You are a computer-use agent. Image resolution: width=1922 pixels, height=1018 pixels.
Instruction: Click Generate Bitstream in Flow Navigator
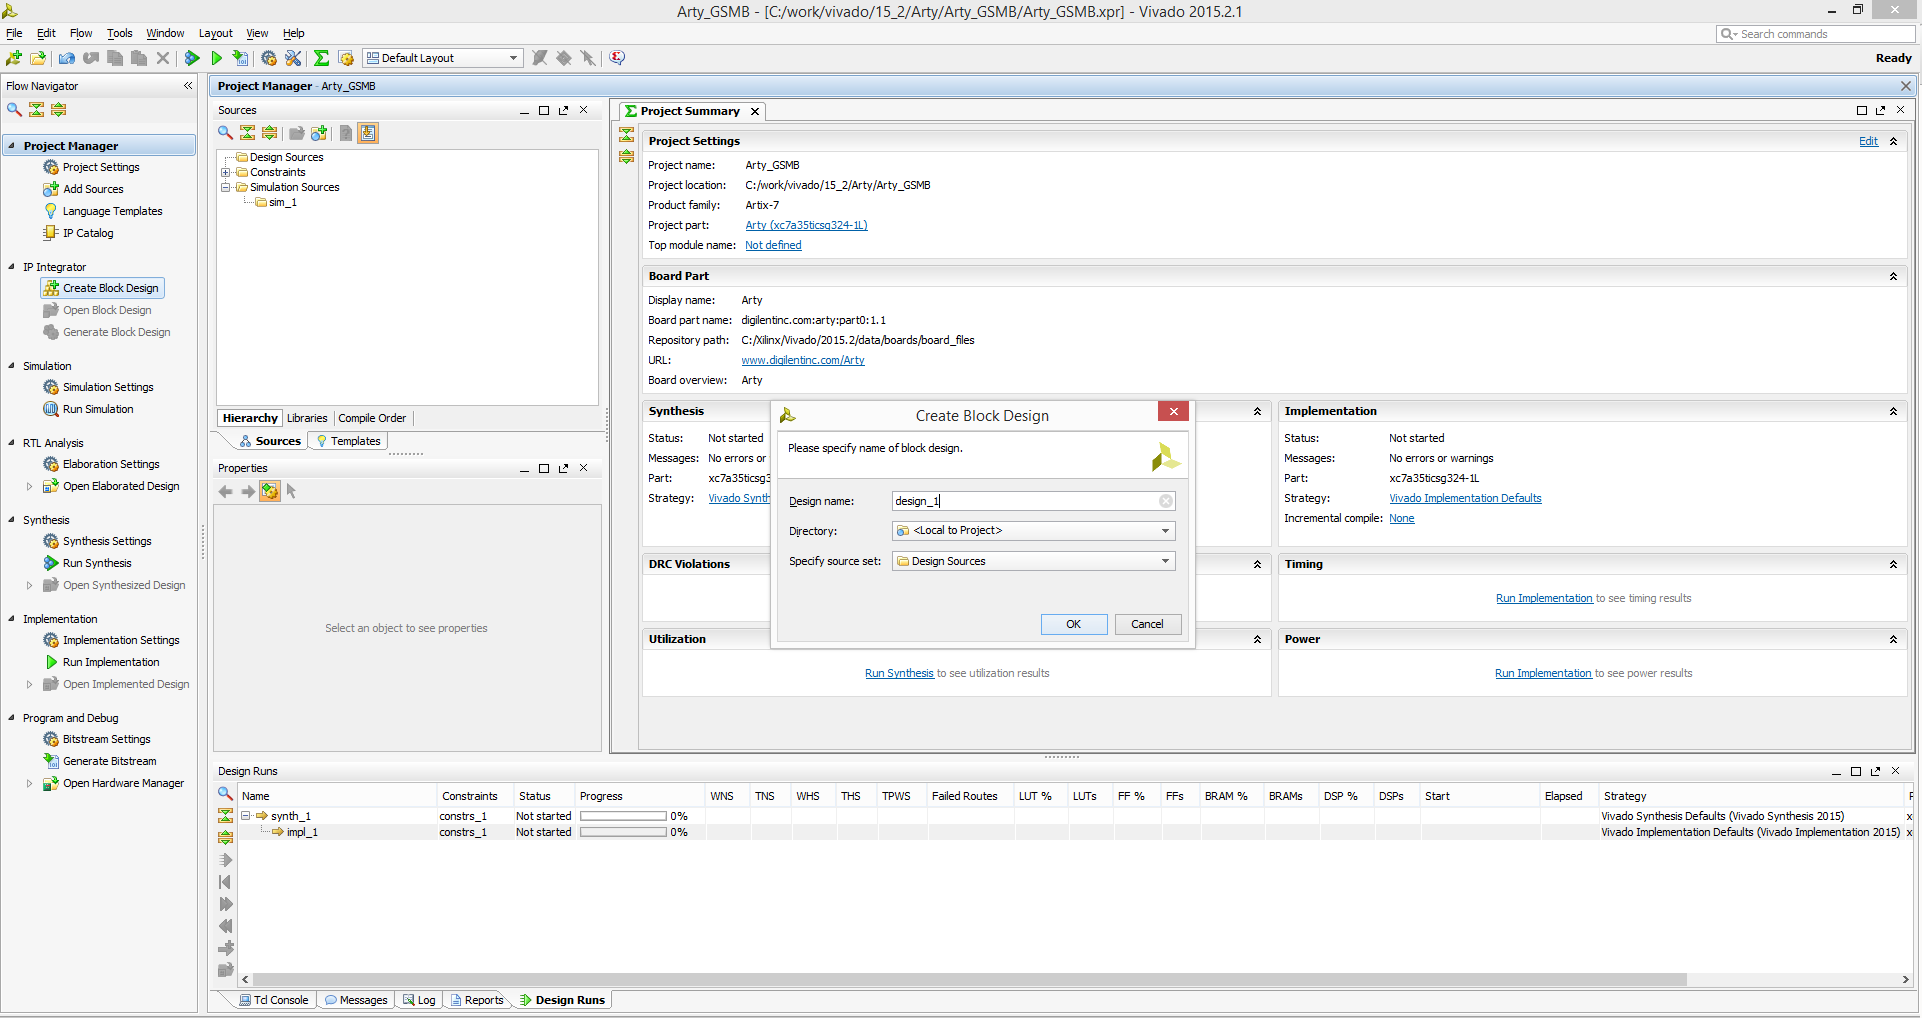(109, 761)
